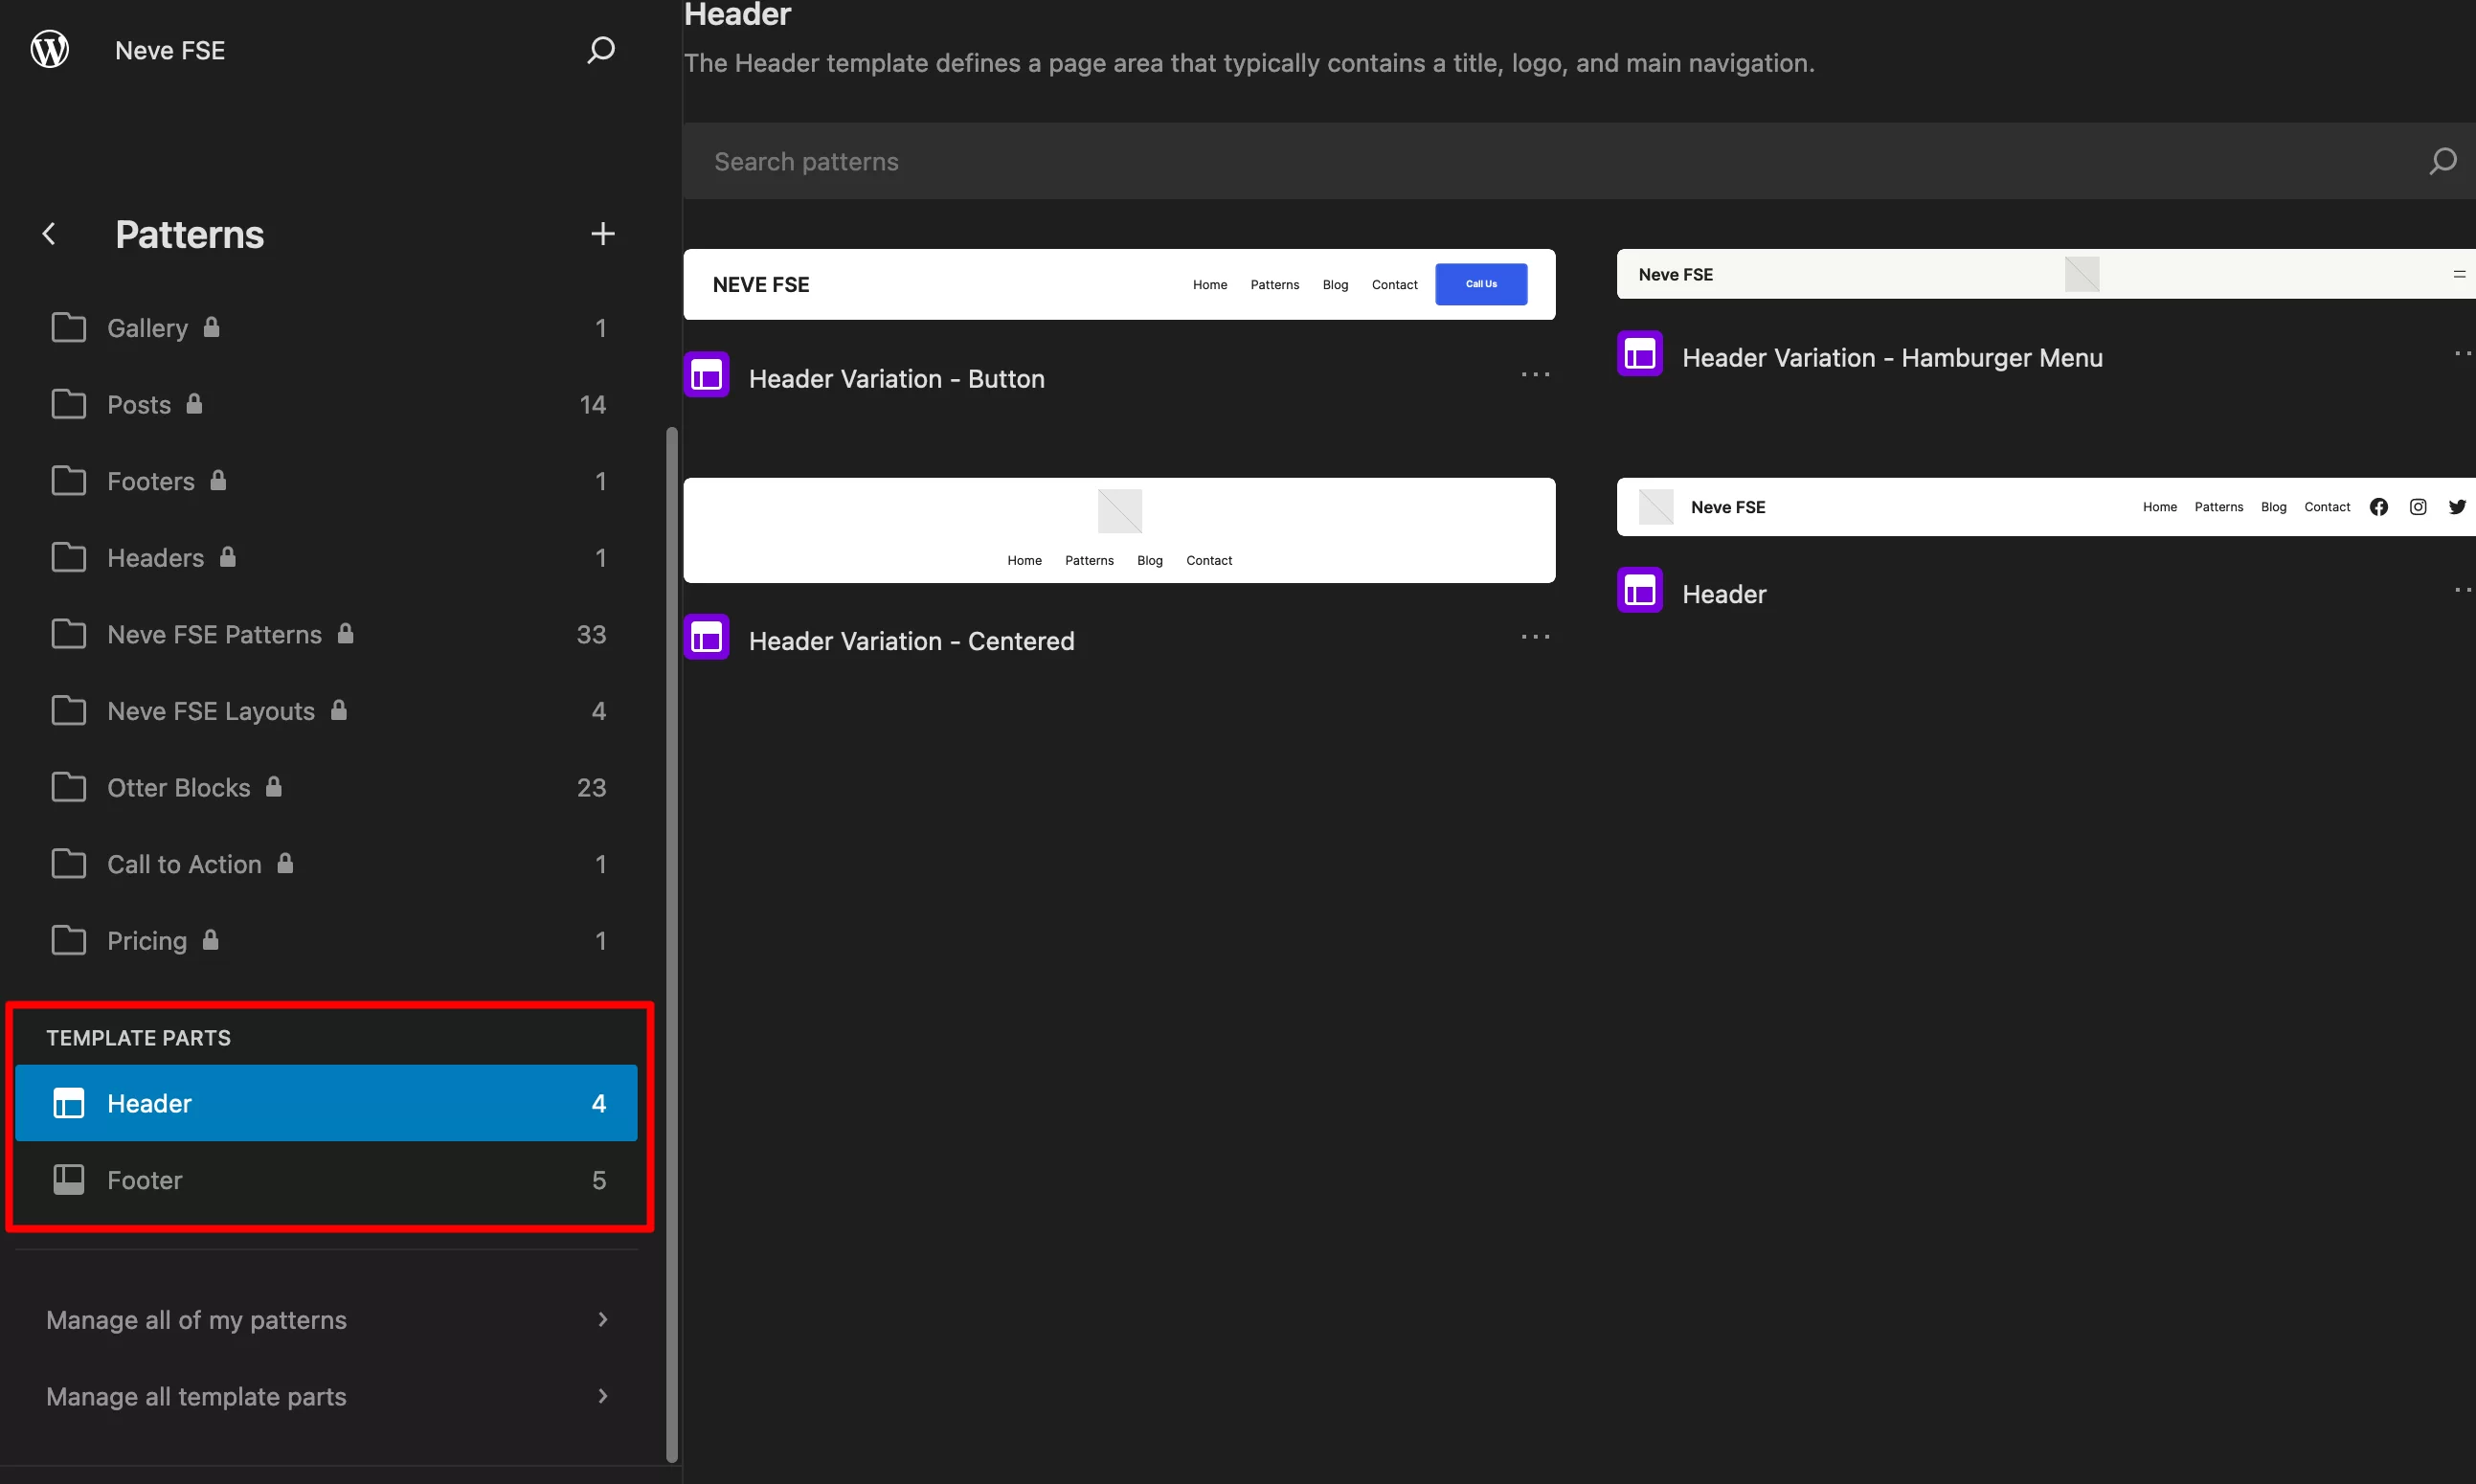Select Footer under Template Parts
Screen dimensions: 2476x1484
pos(326,1180)
